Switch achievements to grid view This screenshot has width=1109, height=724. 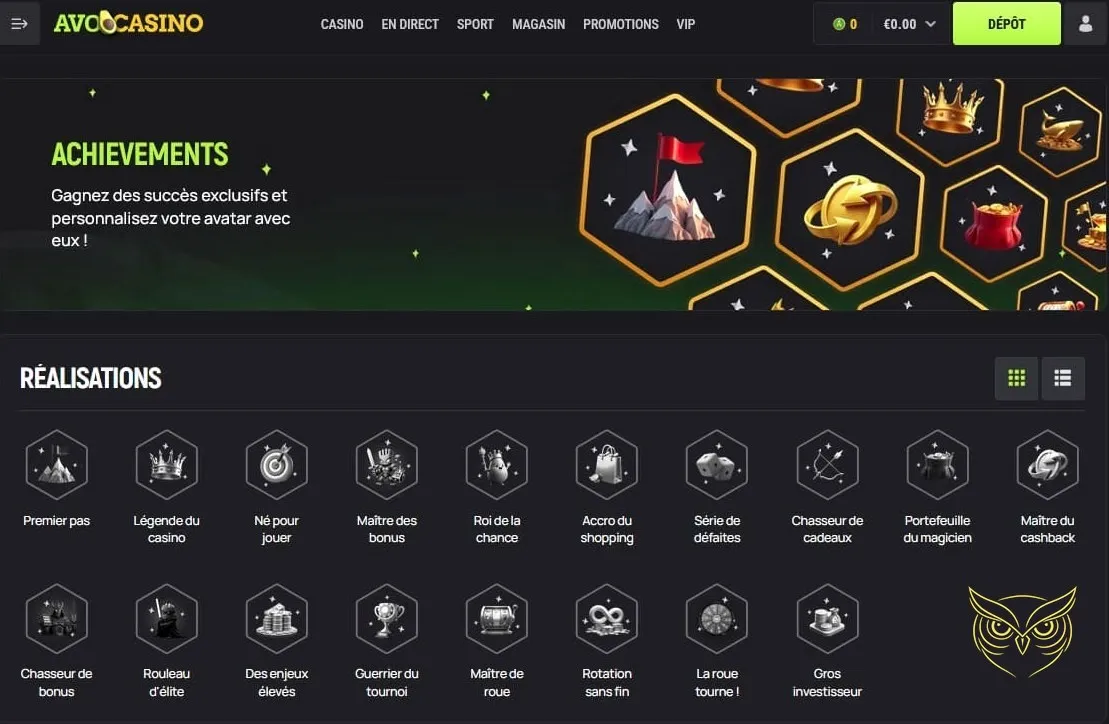point(1016,378)
